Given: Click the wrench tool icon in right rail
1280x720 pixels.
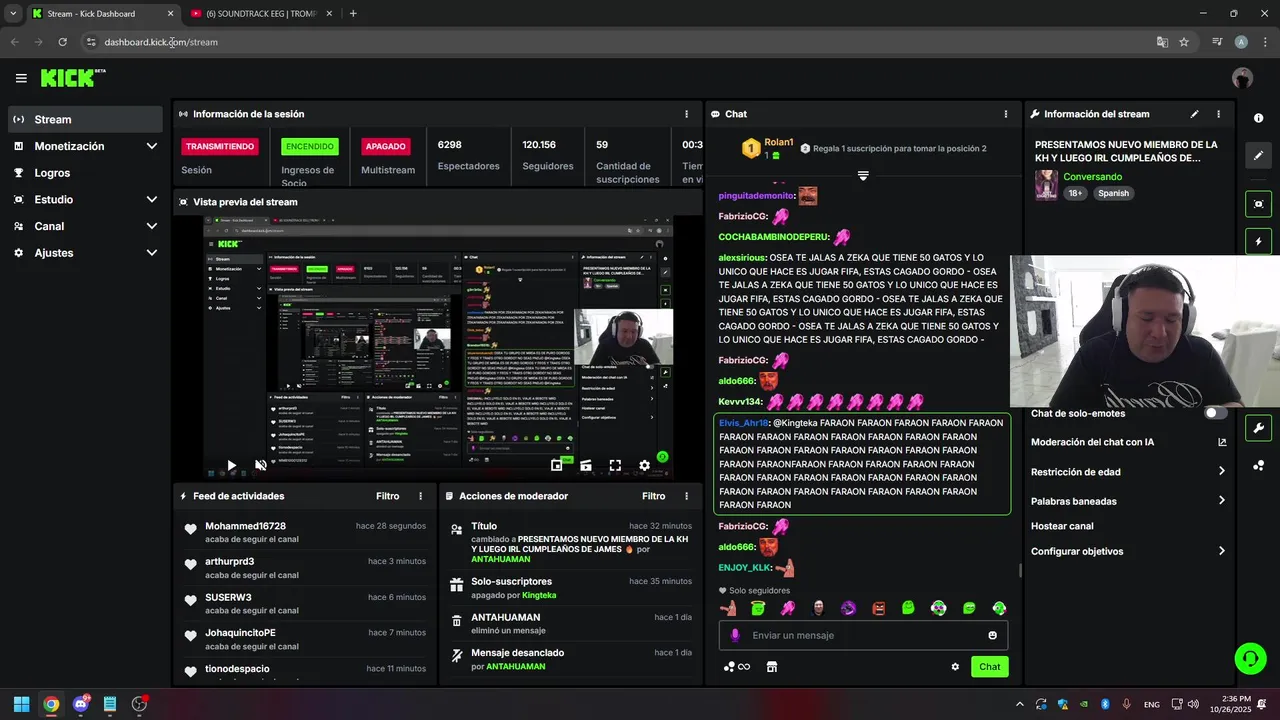Looking at the screenshot, I should [1258, 428].
